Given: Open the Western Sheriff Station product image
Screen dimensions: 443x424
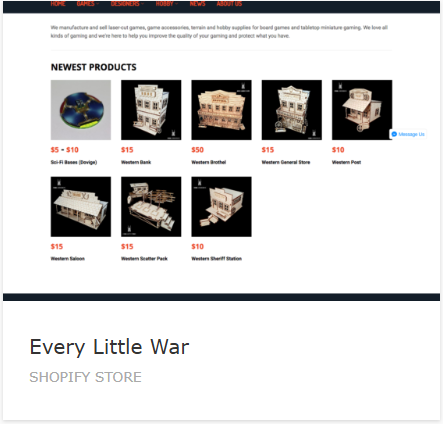Looking at the screenshot, I should 221,207.
